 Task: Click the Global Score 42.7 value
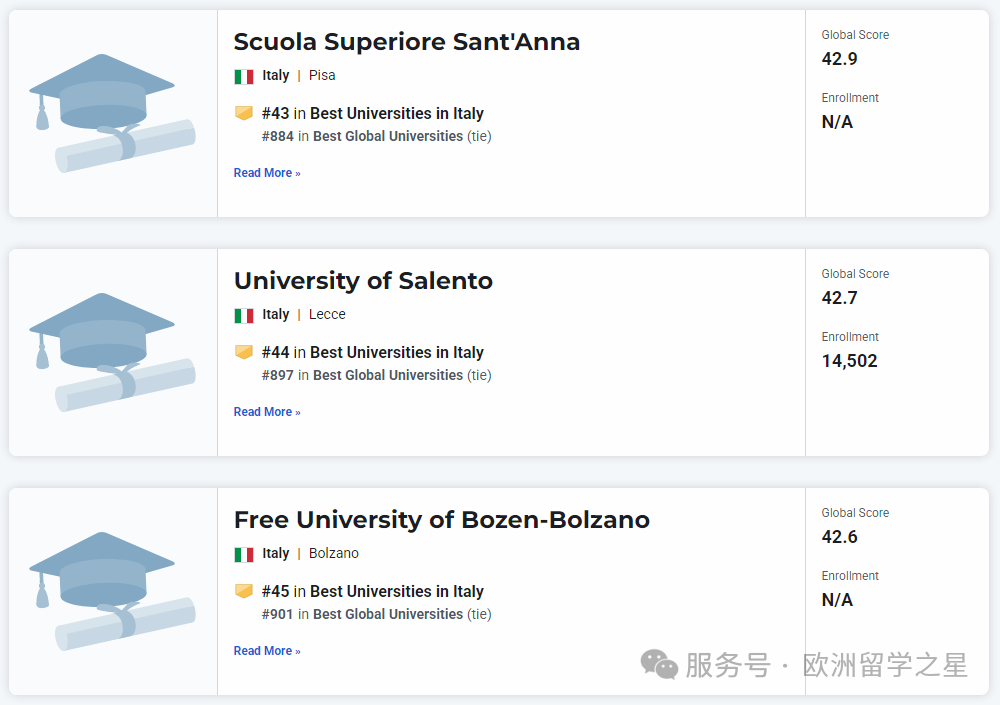point(839,298)
